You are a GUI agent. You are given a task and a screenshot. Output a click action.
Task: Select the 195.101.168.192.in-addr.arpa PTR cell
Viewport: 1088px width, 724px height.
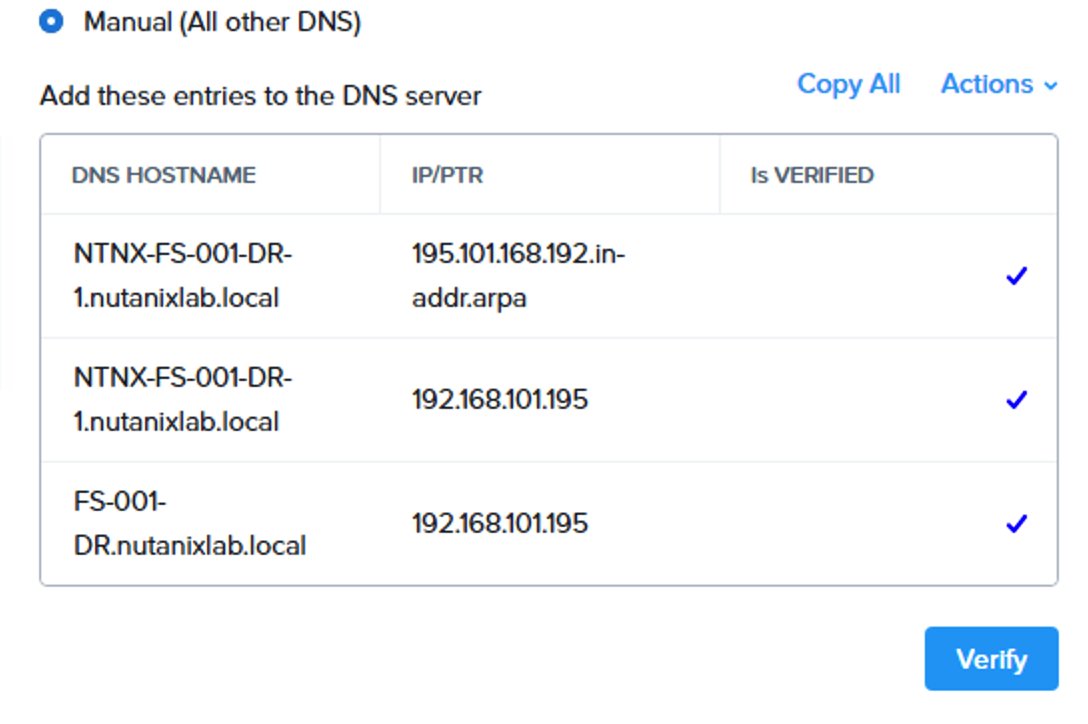coord(518,276)
